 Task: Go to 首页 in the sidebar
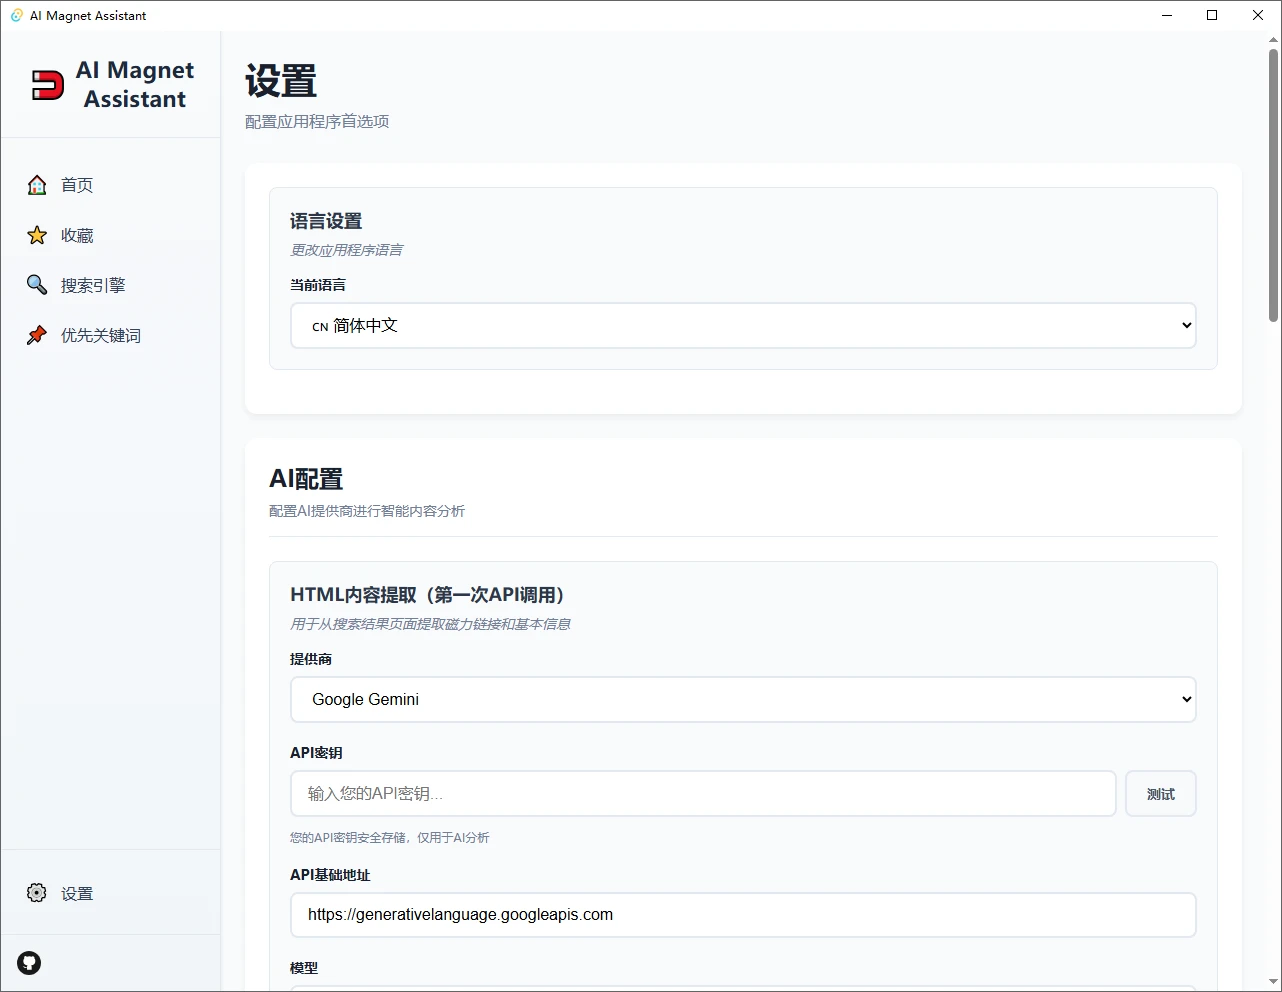(x=77, y=185)
